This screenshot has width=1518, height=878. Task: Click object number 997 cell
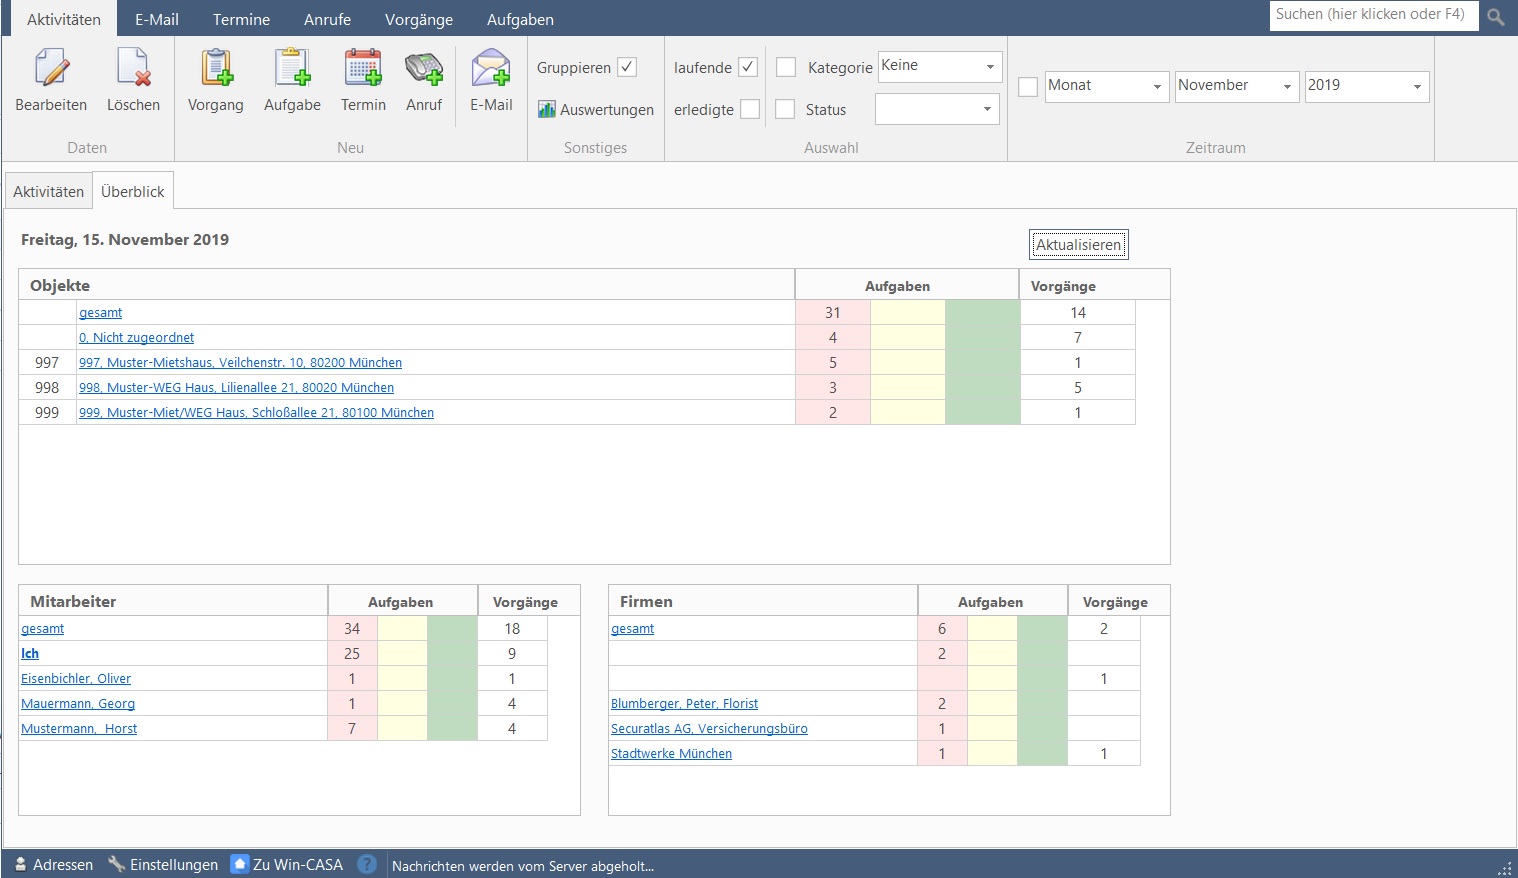47,363
